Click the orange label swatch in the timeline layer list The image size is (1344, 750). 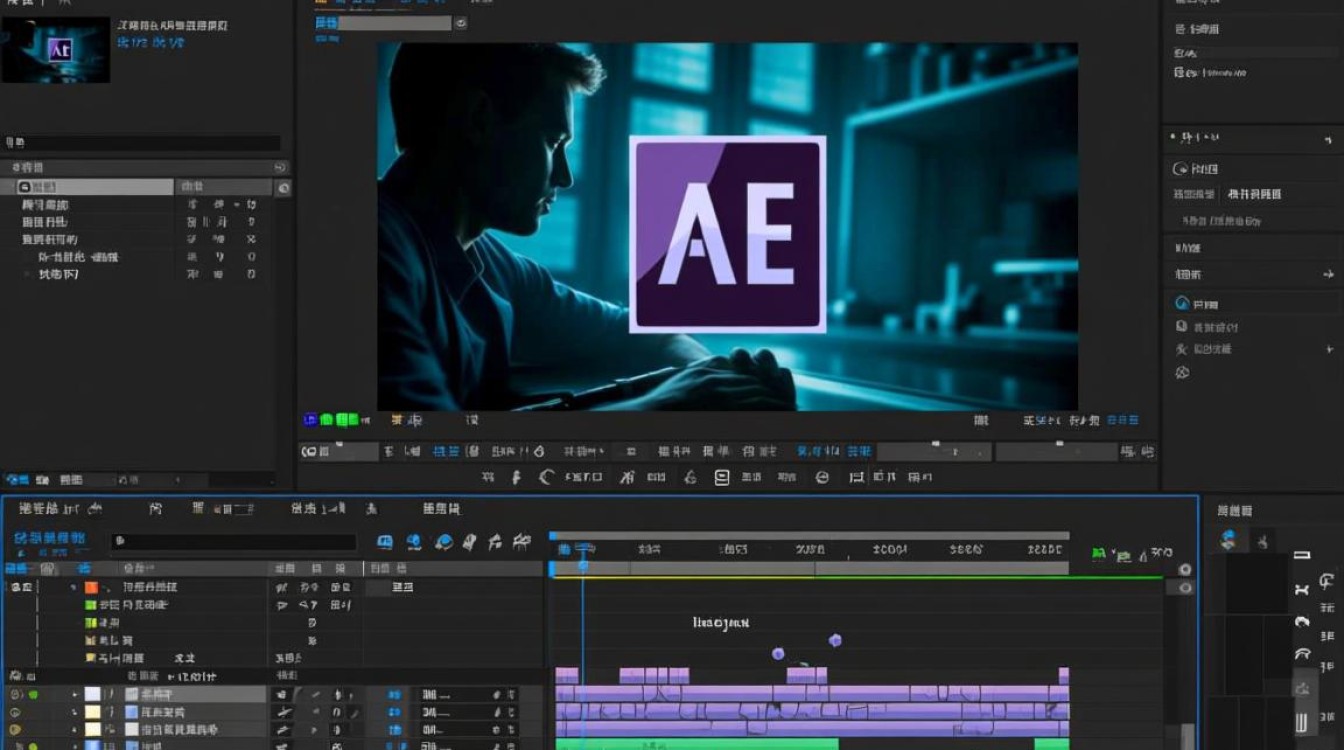[x=91, y=587]
